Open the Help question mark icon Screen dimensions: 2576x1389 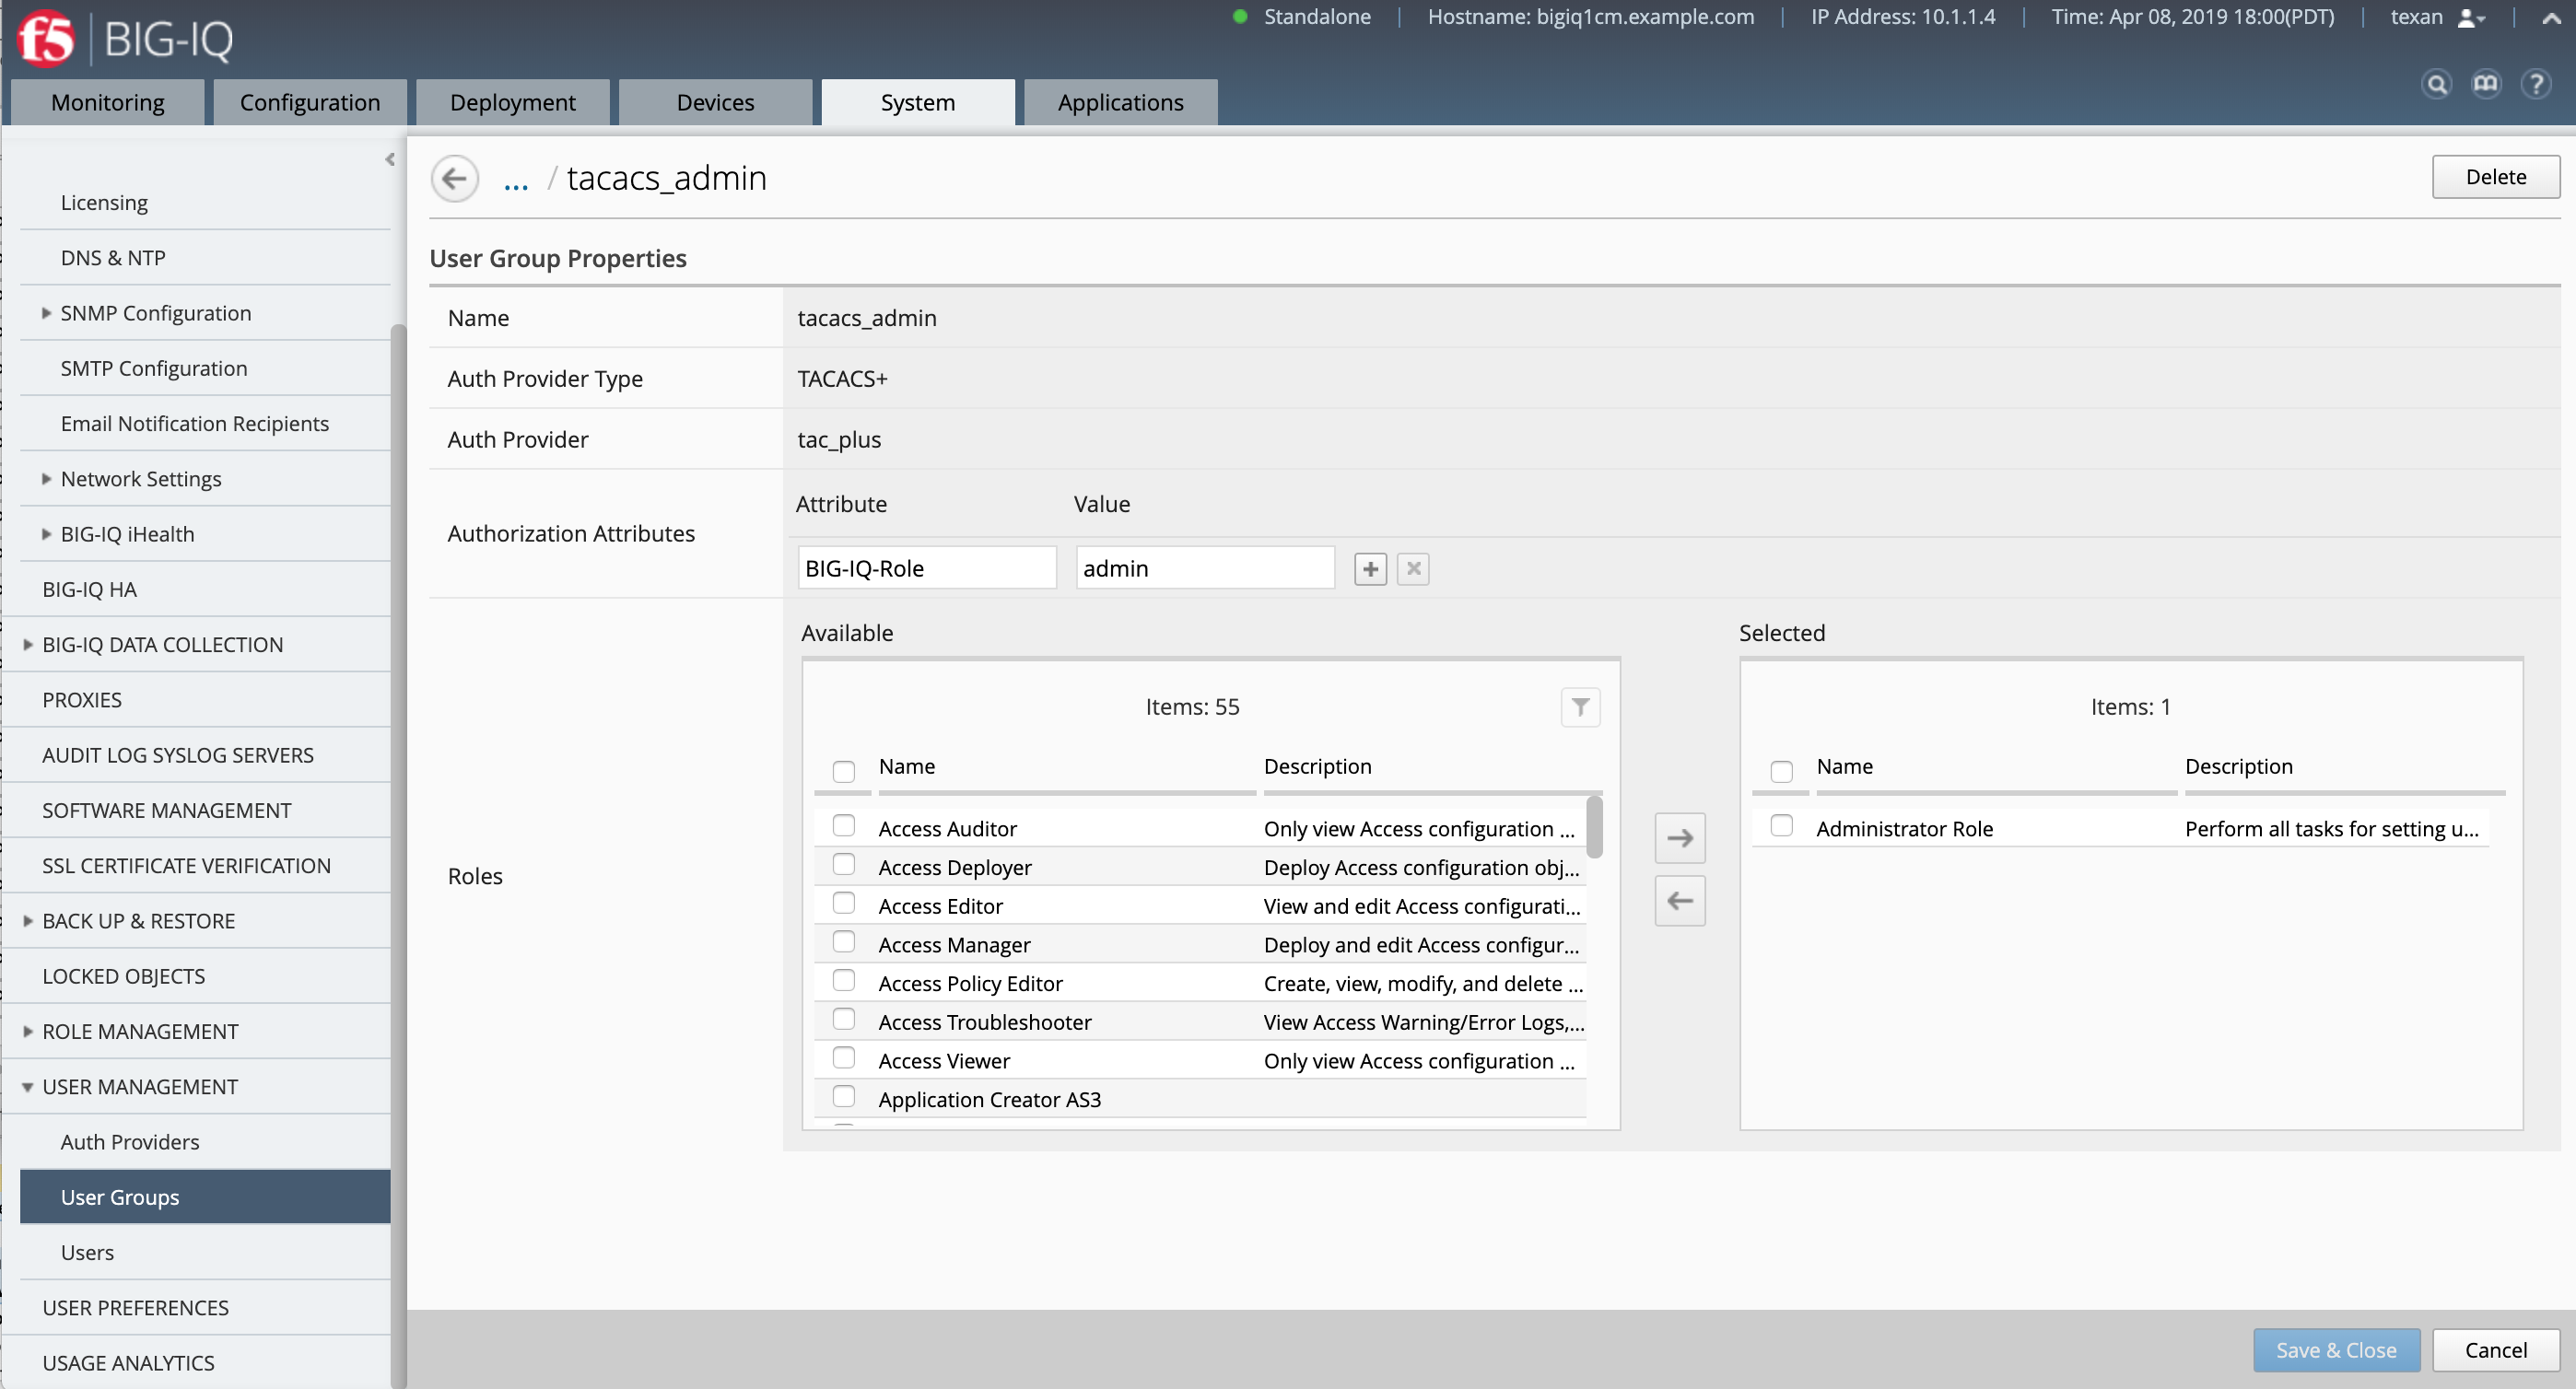(x=2538, y=85)
